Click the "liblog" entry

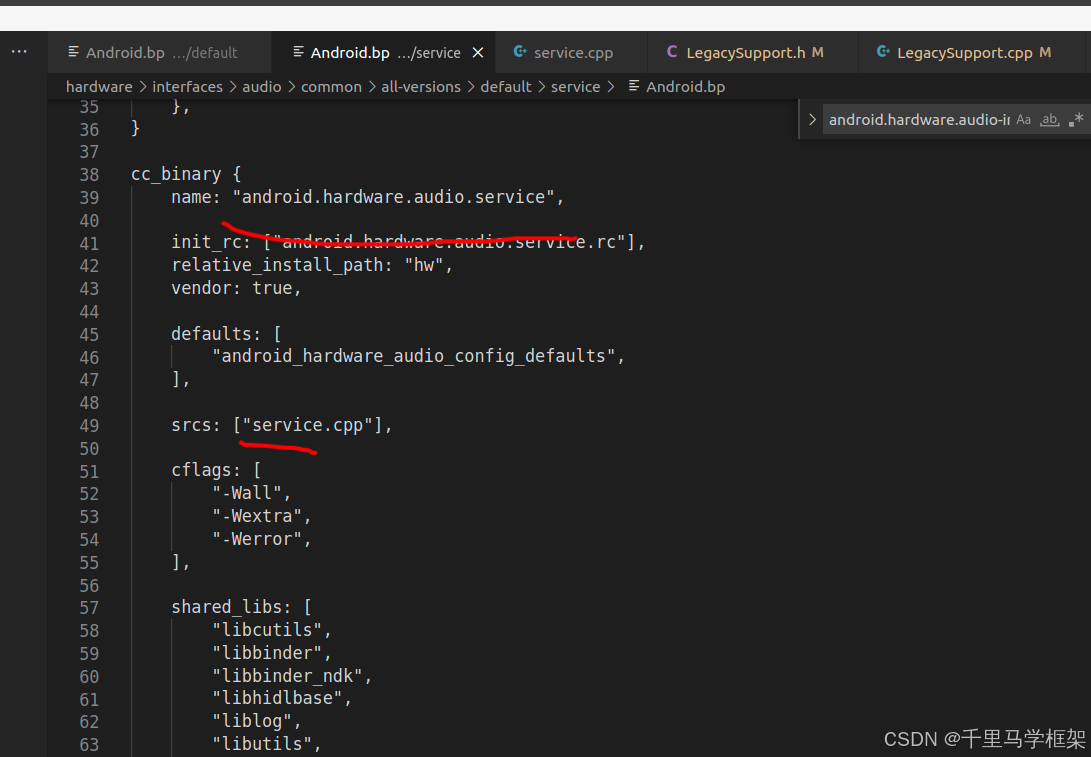coord(252,721)
